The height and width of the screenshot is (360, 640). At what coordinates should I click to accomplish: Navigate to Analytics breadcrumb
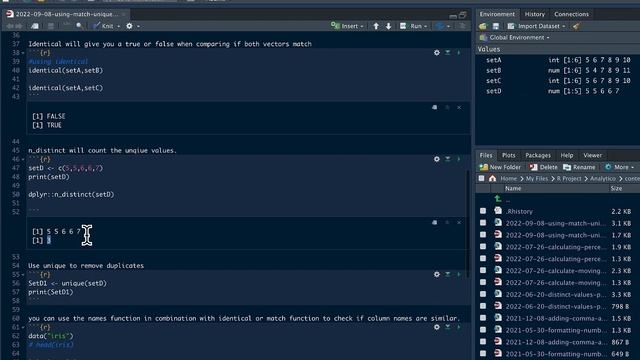click(x=602, y=179)
